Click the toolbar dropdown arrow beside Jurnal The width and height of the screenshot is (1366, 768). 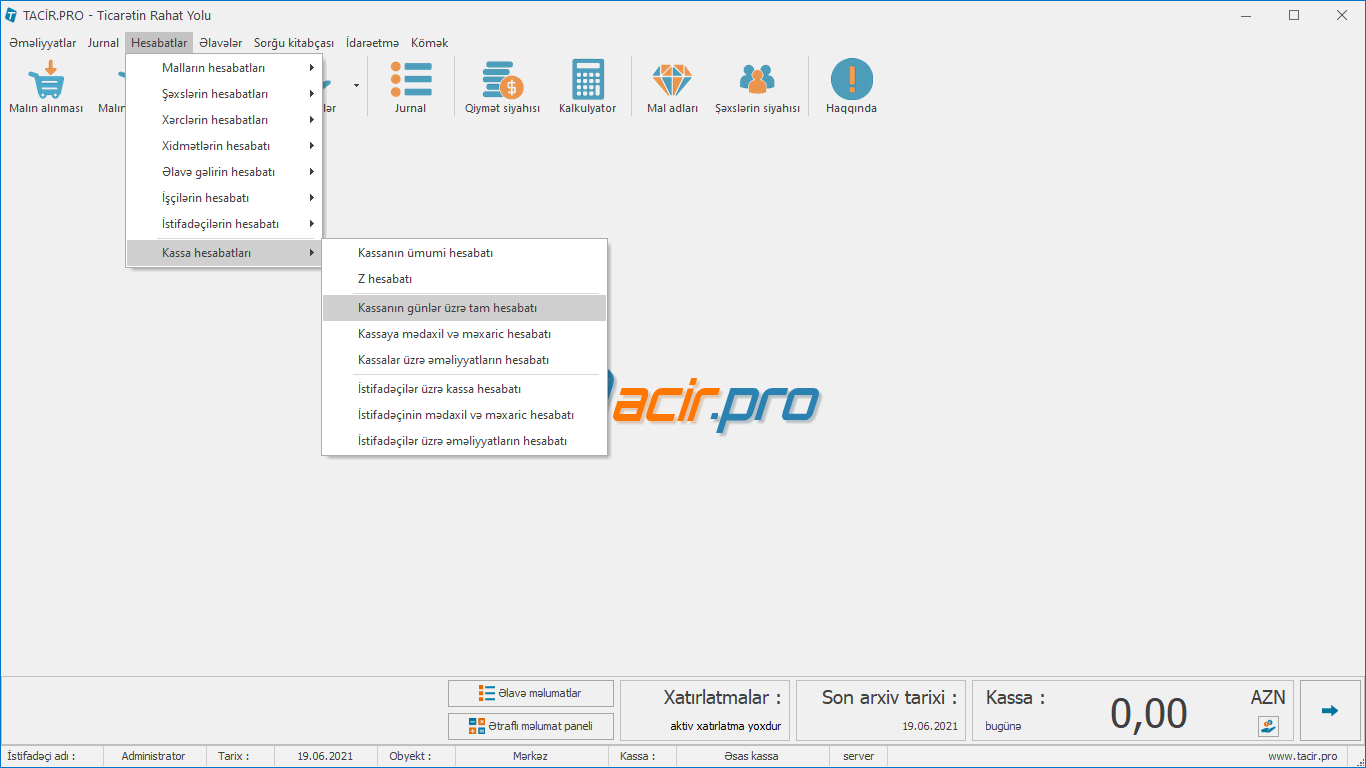356,86
